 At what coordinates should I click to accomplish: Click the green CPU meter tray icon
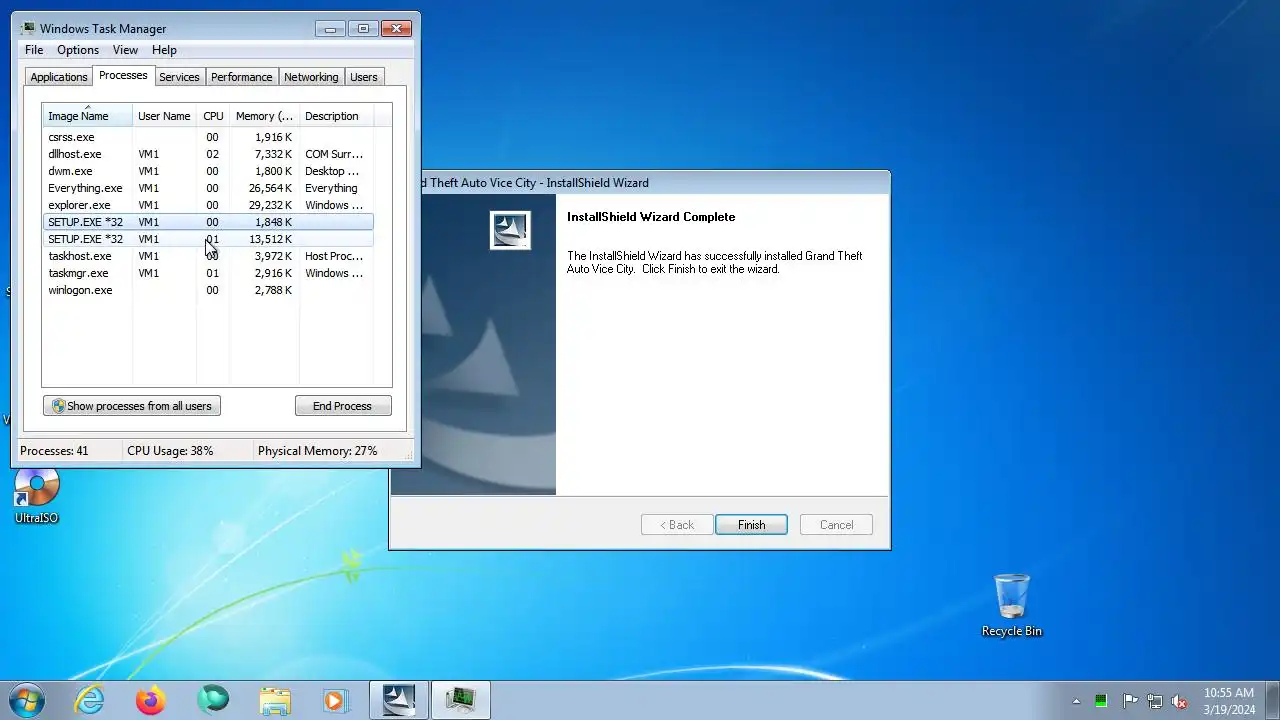(x=1101, y=701)
